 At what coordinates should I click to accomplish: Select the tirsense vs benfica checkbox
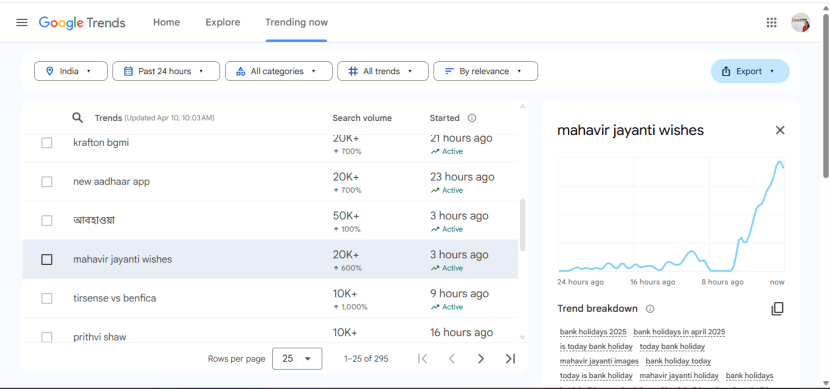click(47, 298)
